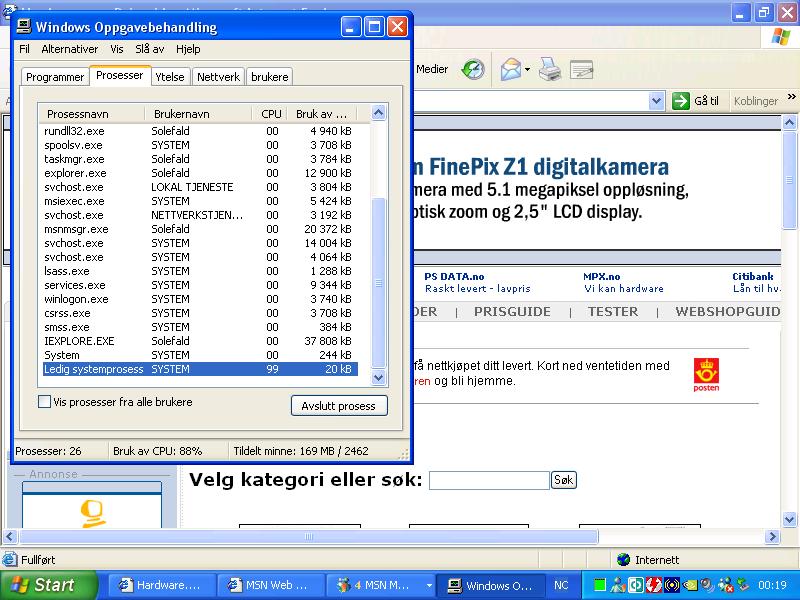
Task: Open the Hjelp menu
Action: coord(188,49)
